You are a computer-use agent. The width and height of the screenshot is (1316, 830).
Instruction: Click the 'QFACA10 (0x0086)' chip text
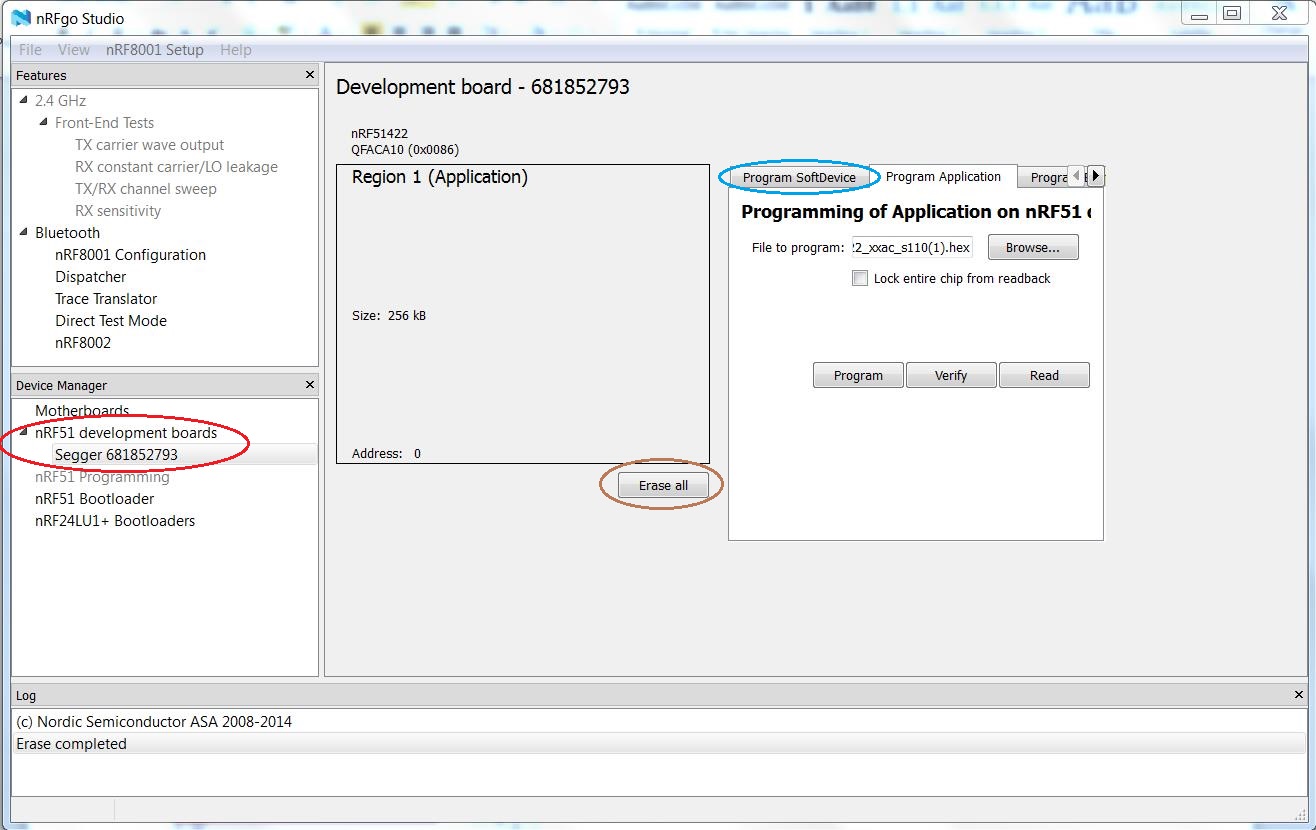pos(405,150)
